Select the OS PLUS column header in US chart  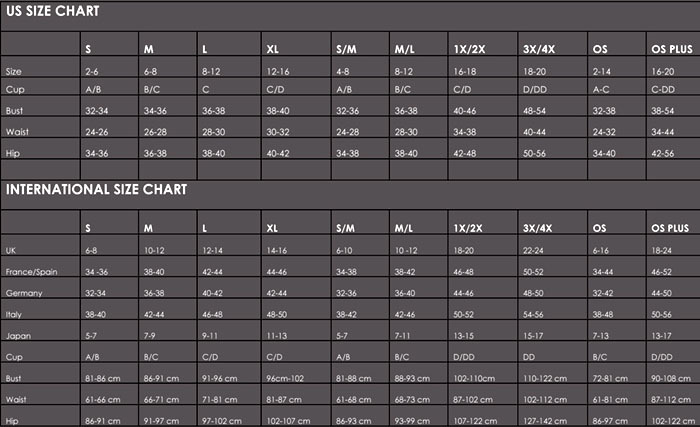(x=672, y=49)
